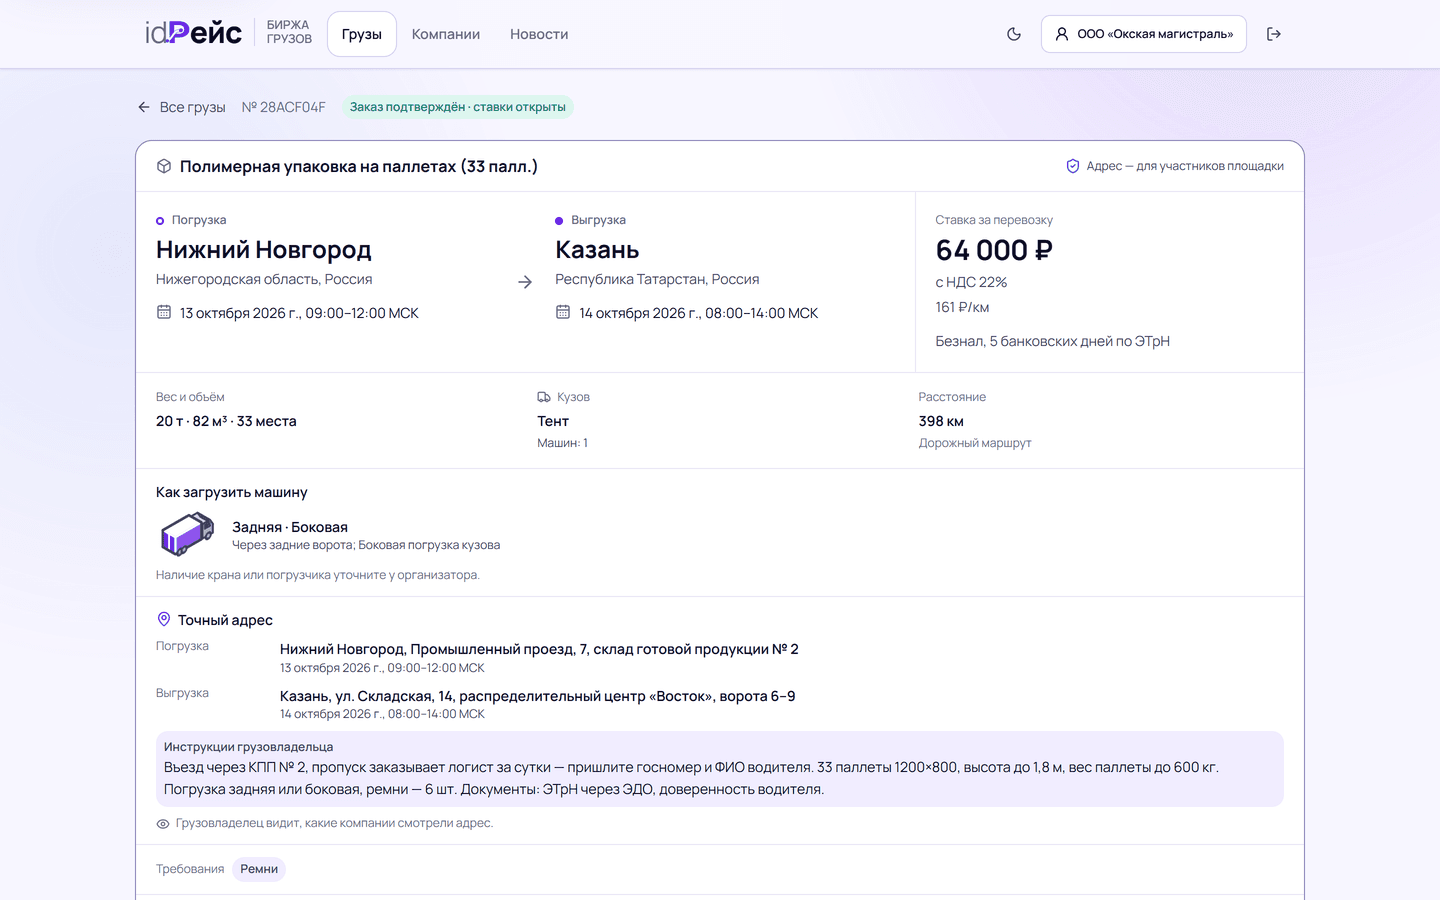Image resolution: width=1440 pixels, height=900 pixels.
Task: Toggle dark mode moon icon
Action: pyautogui.click(x=1014, y=34)
